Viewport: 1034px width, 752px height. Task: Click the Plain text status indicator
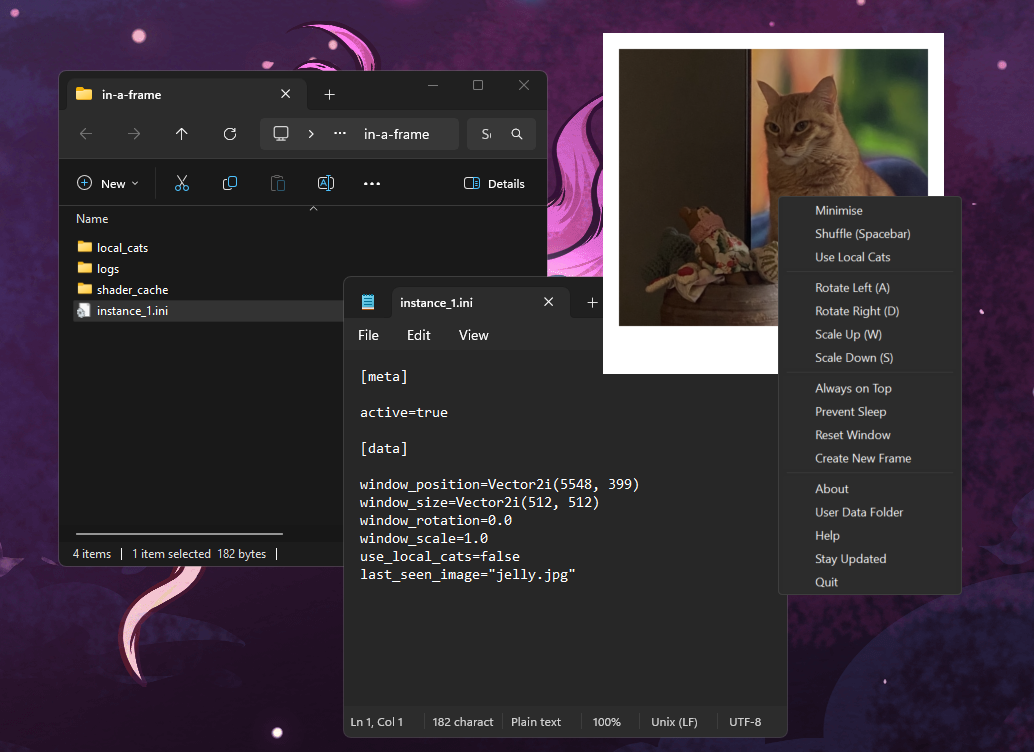pyautogui.click(x=535, y=722)
